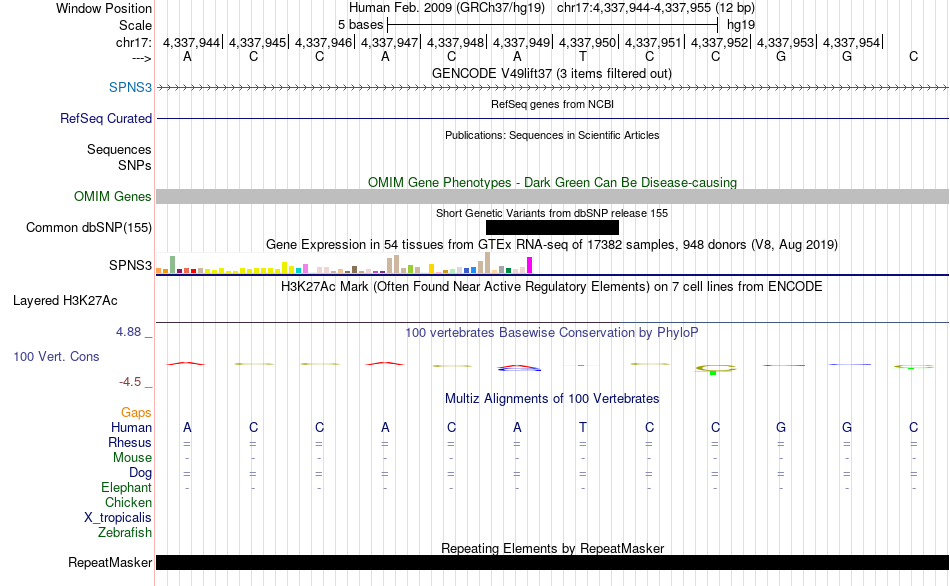
Task: Click the 5 bases scale bar
Action: (x=553, y=25)
